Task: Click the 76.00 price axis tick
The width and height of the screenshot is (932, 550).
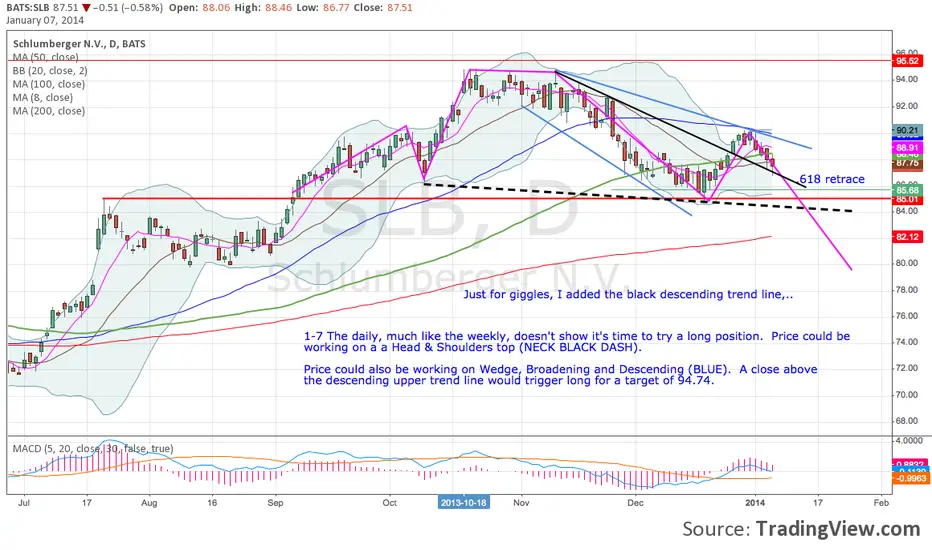Action: (x=907, y=316)
